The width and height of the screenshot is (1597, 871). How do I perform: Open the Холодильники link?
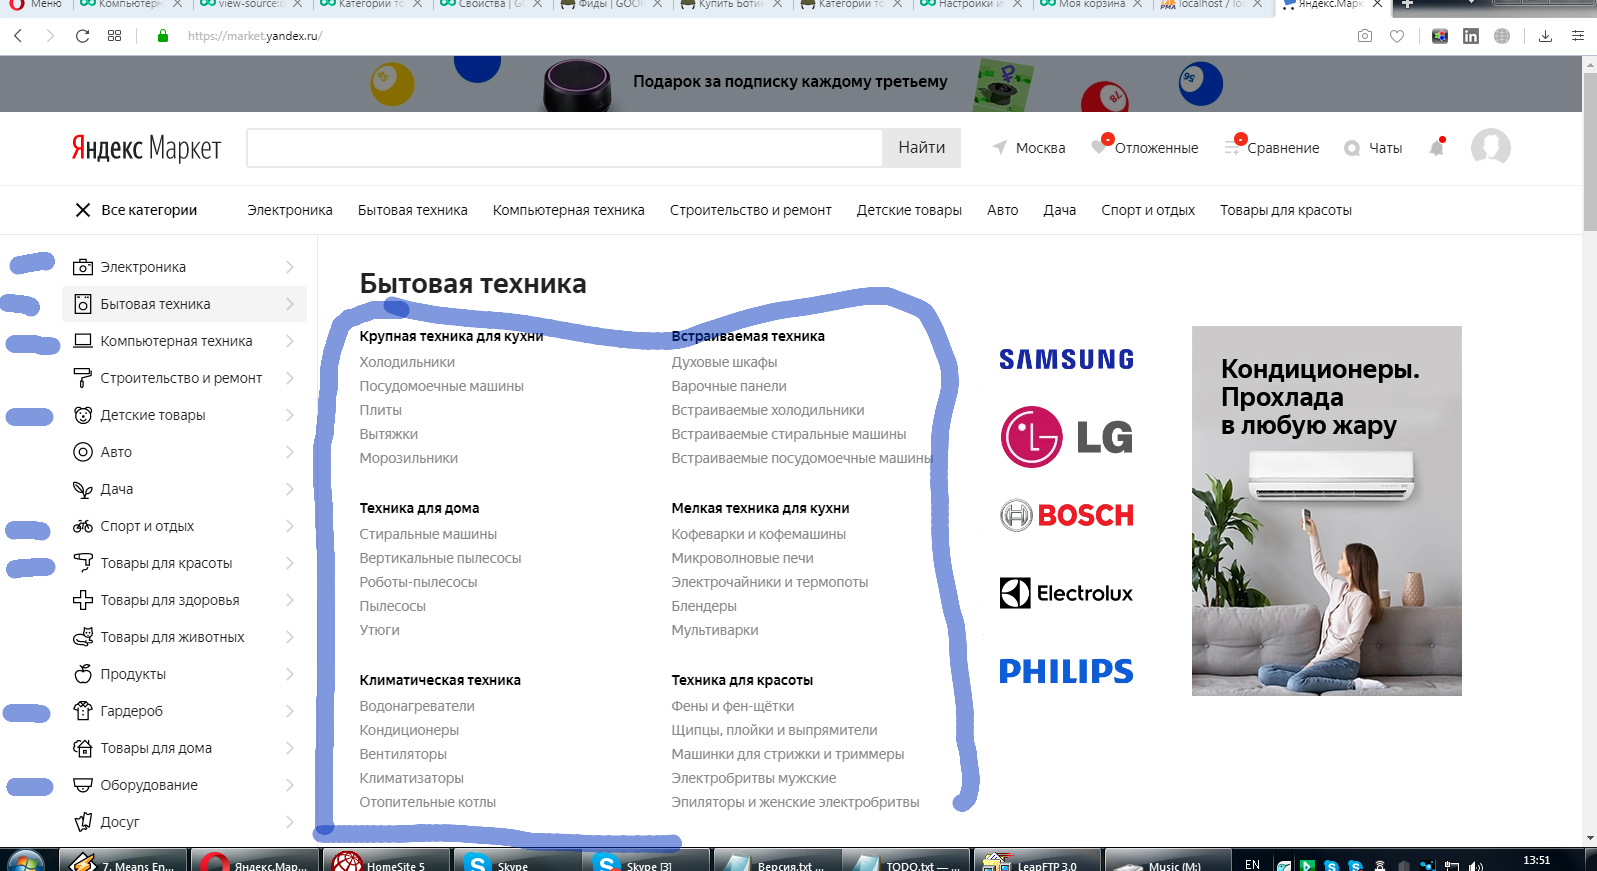point(407,362)
